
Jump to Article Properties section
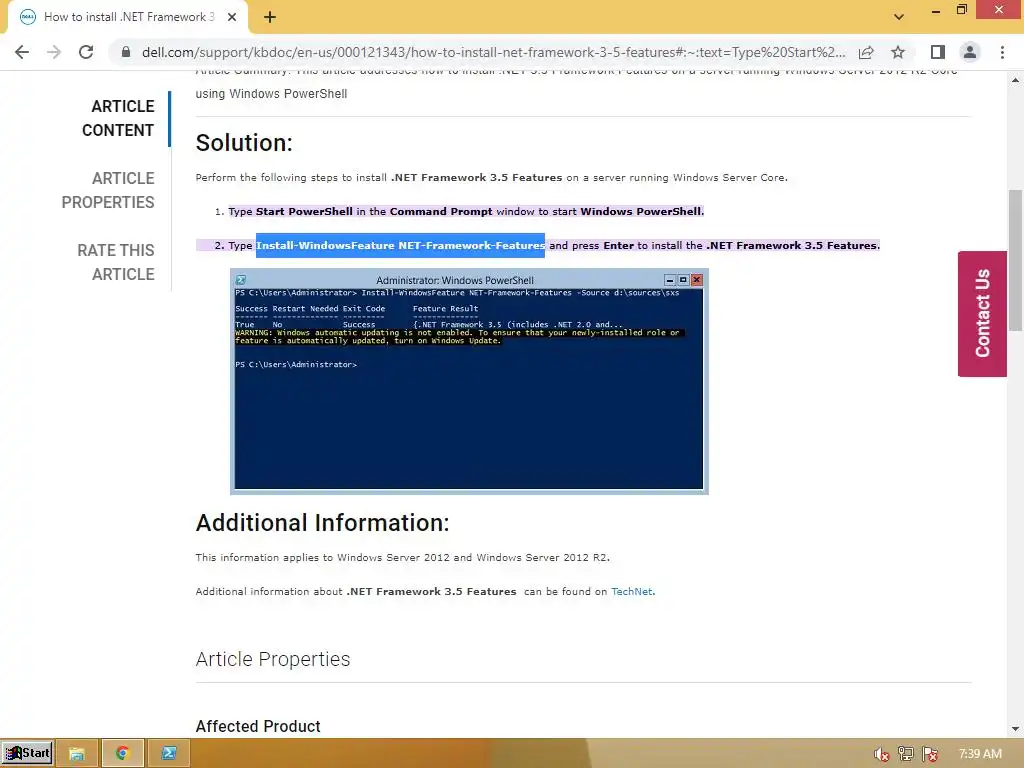pos(108,190)
